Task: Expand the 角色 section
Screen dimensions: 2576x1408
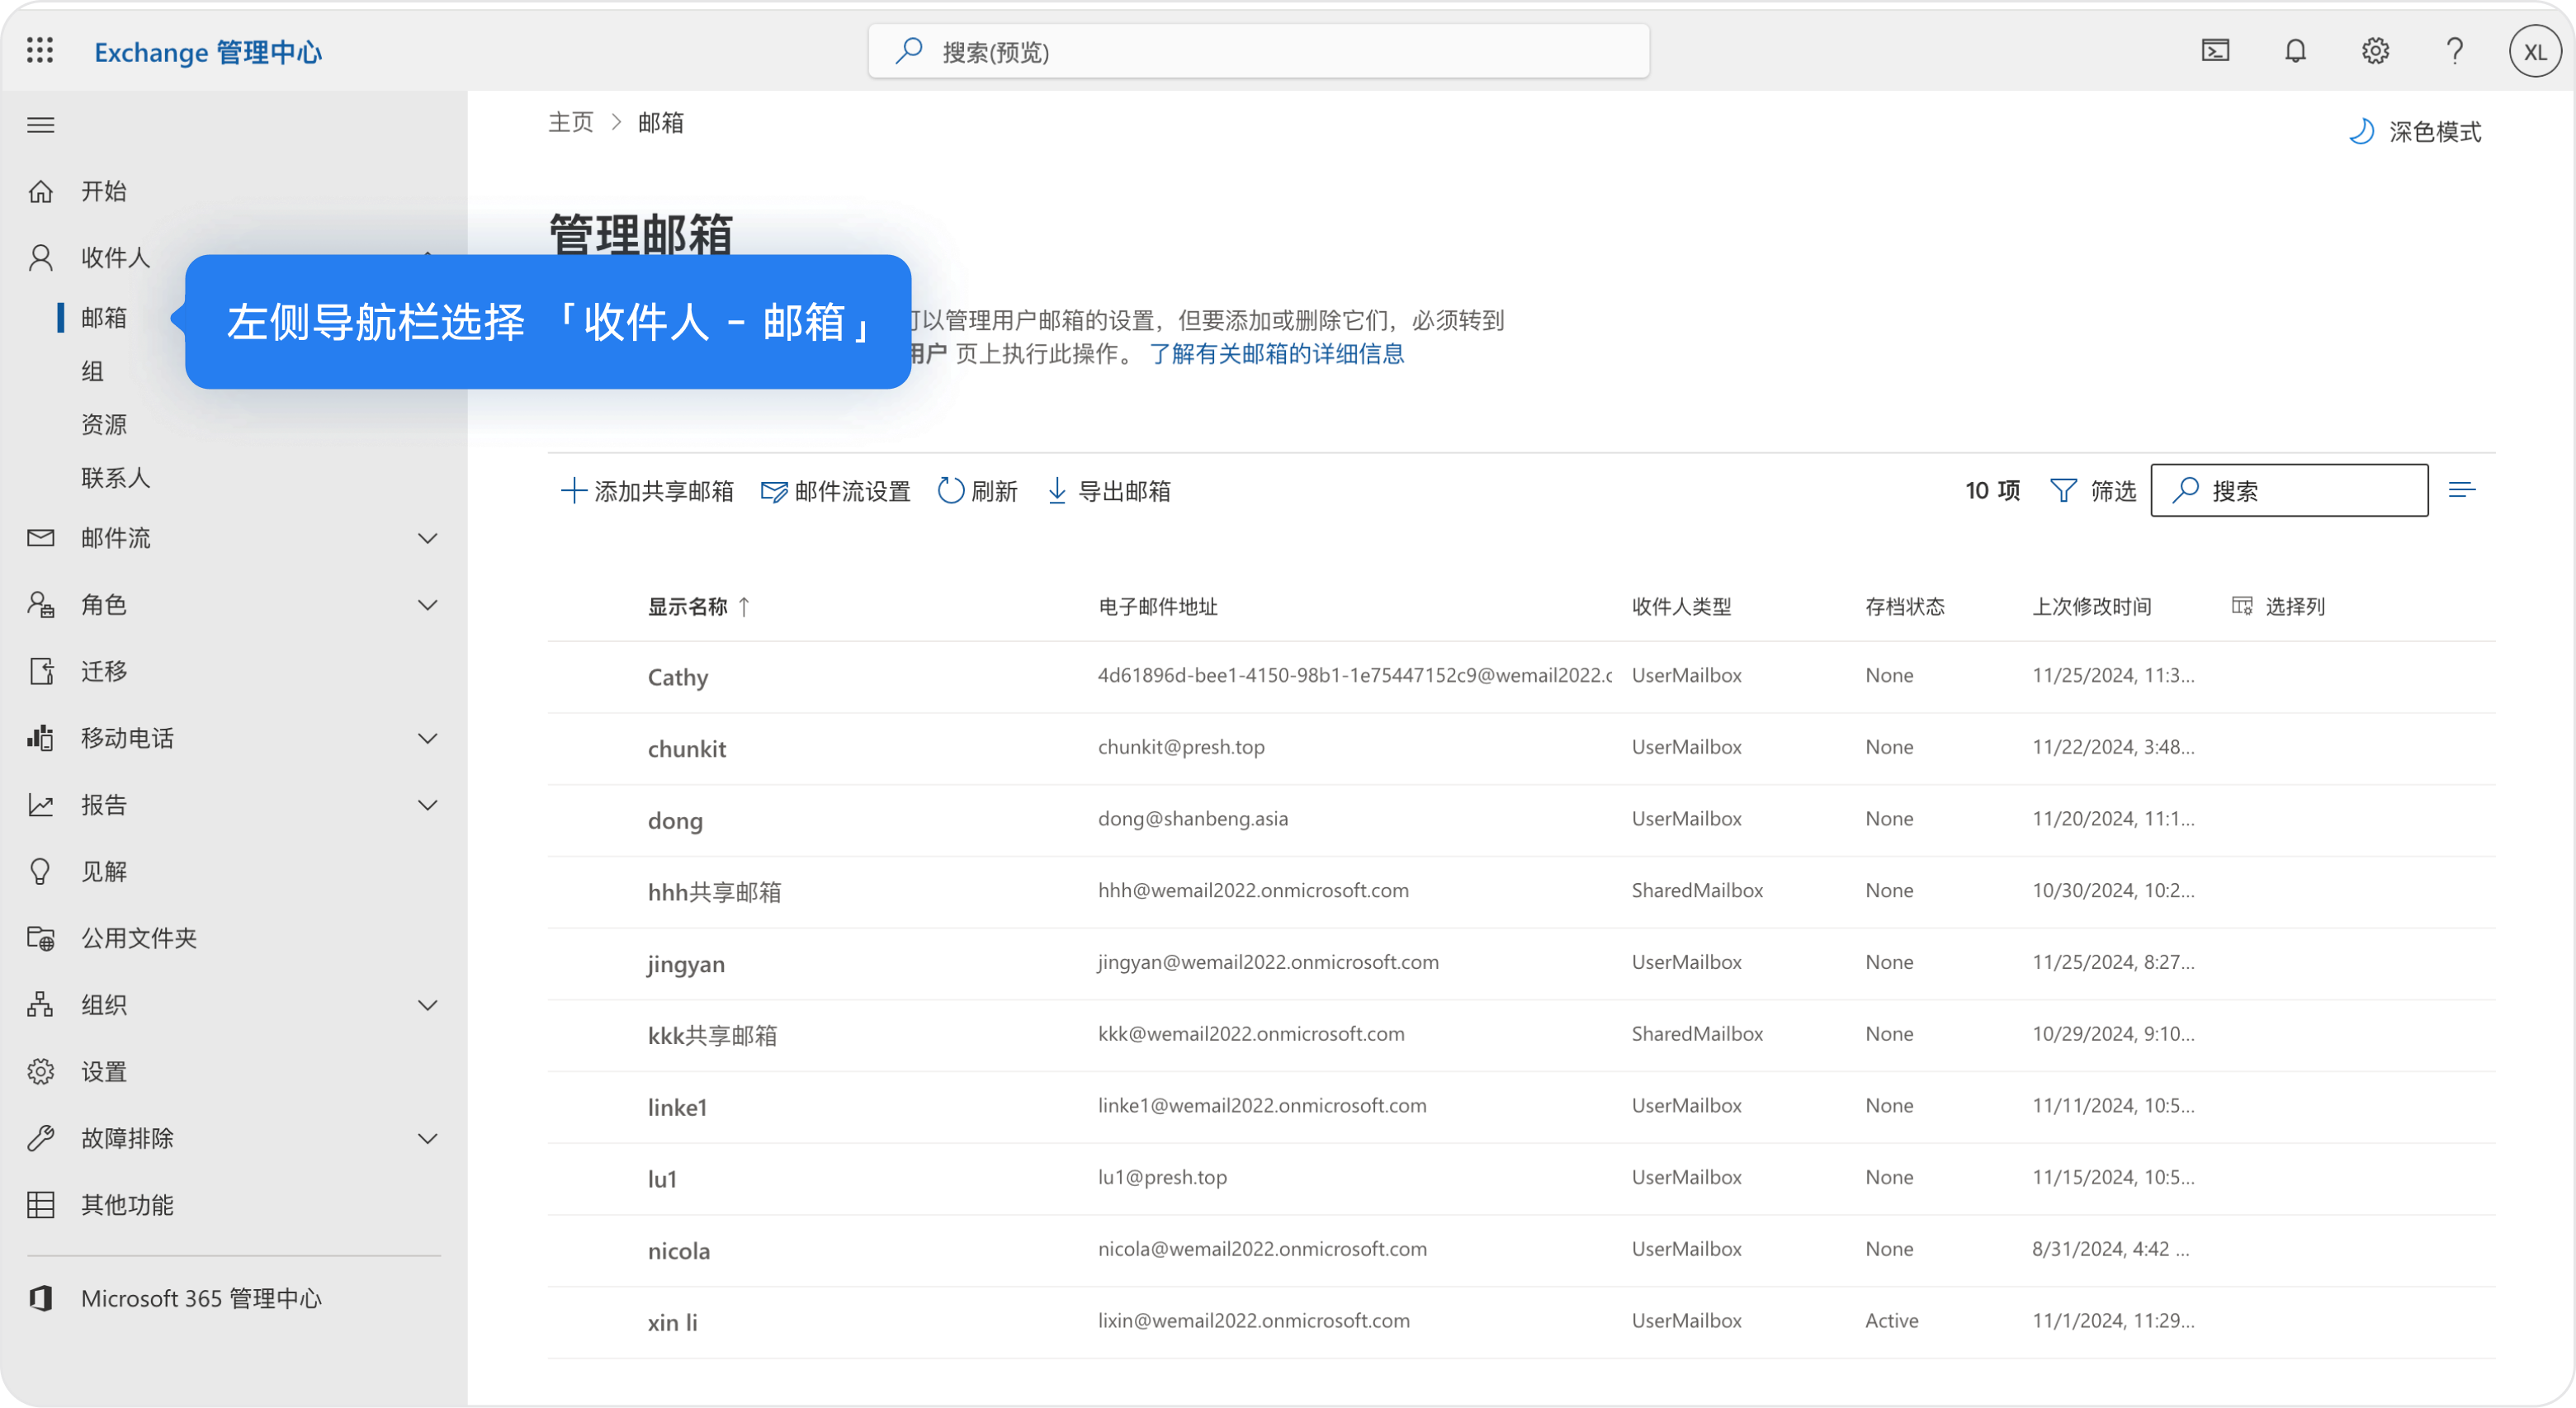Action: 430,605
